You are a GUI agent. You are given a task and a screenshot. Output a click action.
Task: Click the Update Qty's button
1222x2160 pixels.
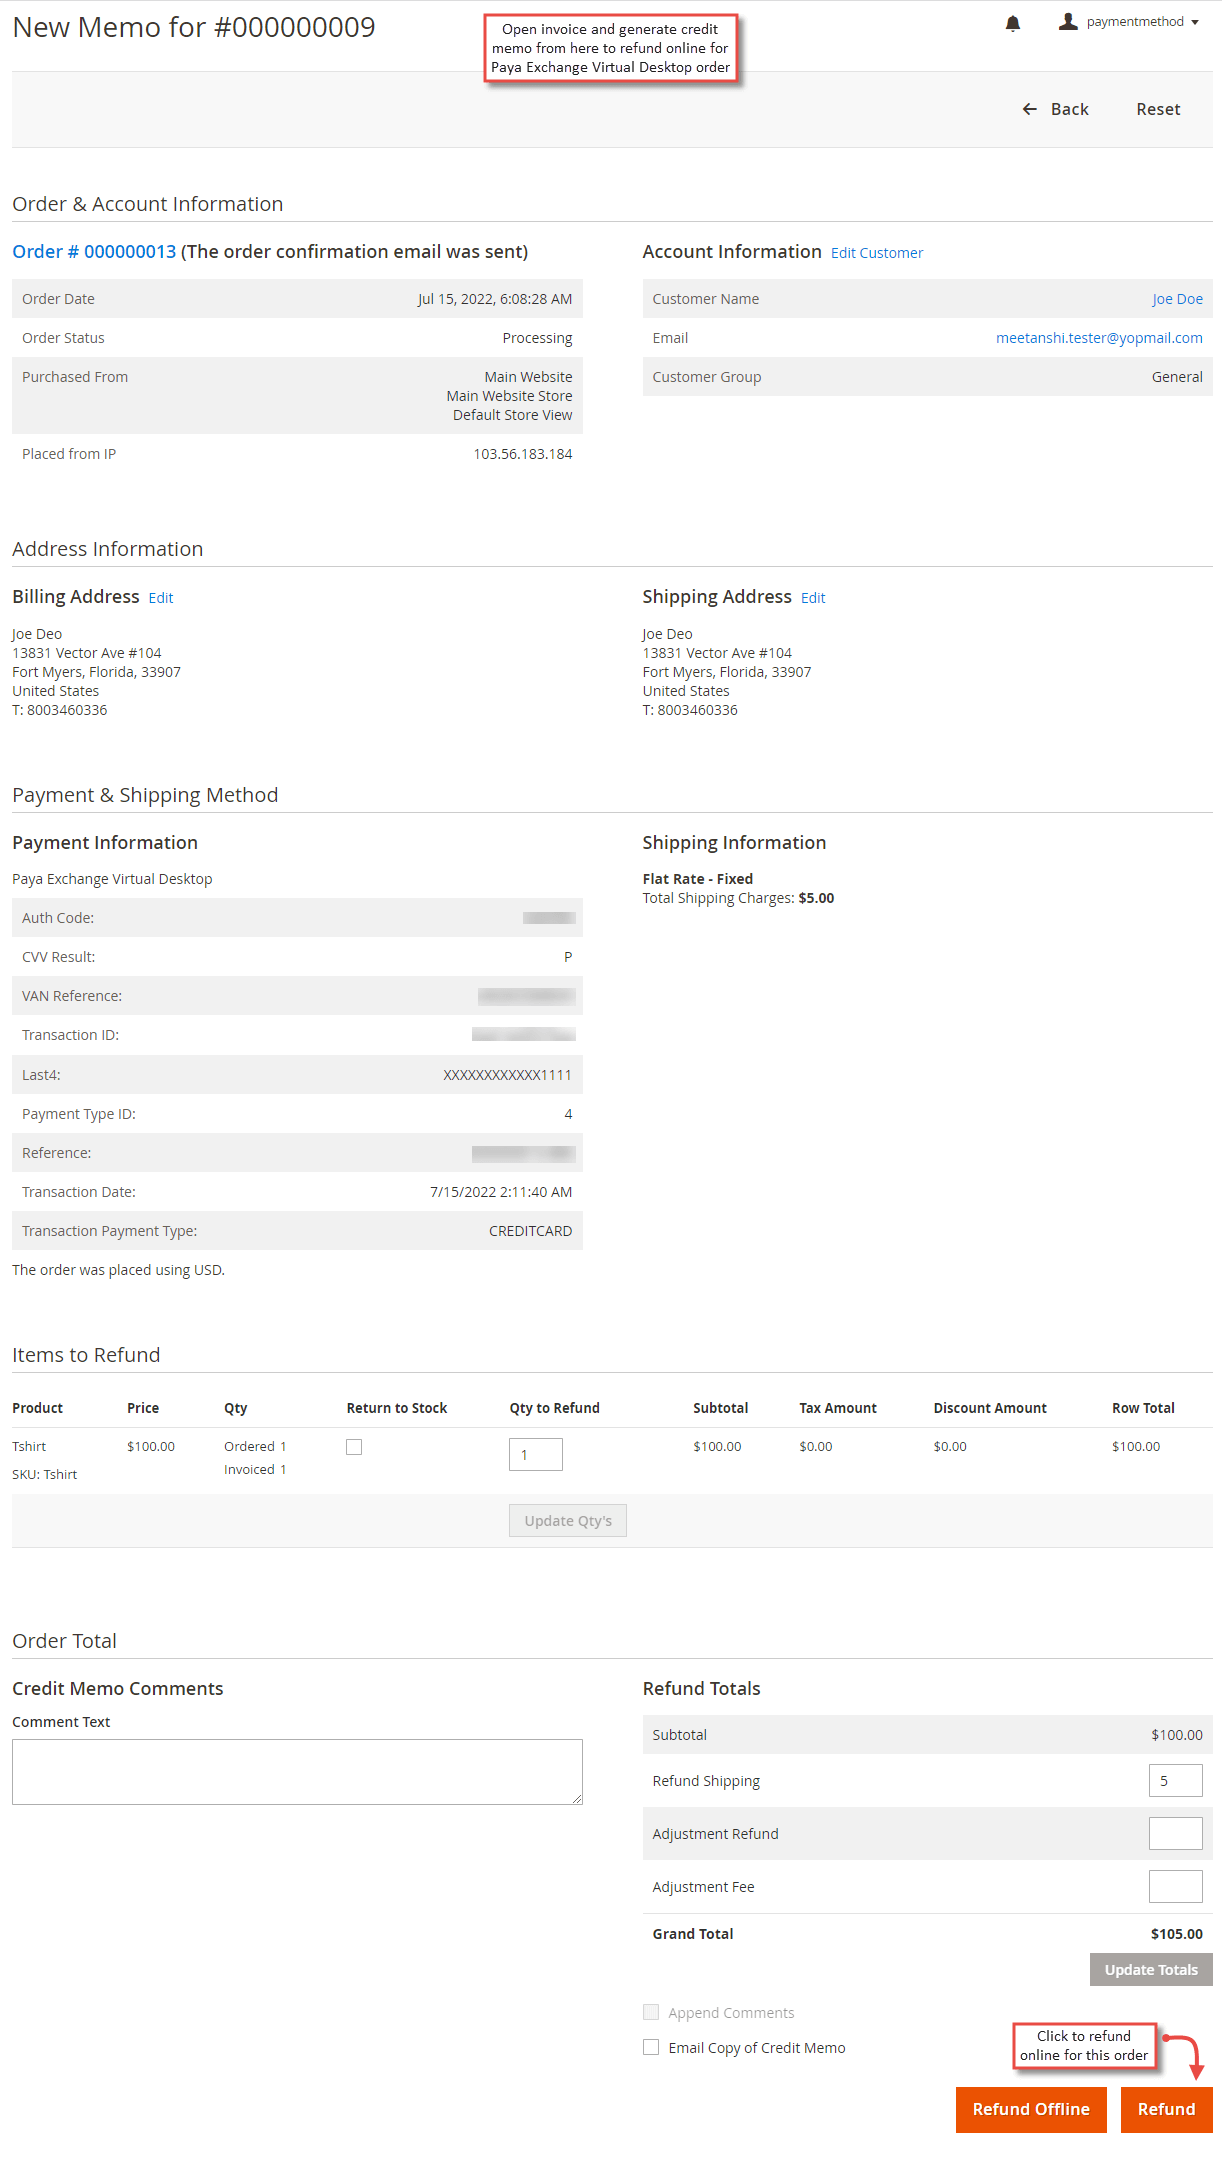point(568,1521)
